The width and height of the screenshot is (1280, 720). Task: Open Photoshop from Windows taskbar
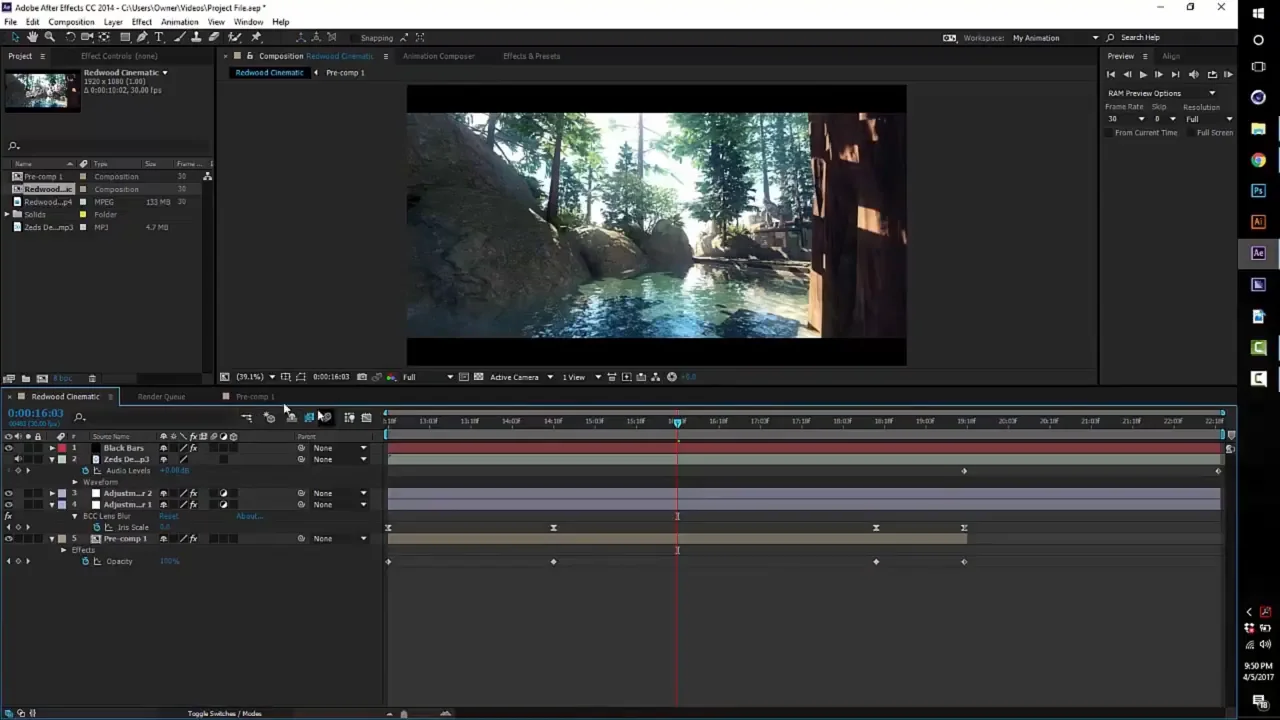click(x=1259, y=191)
